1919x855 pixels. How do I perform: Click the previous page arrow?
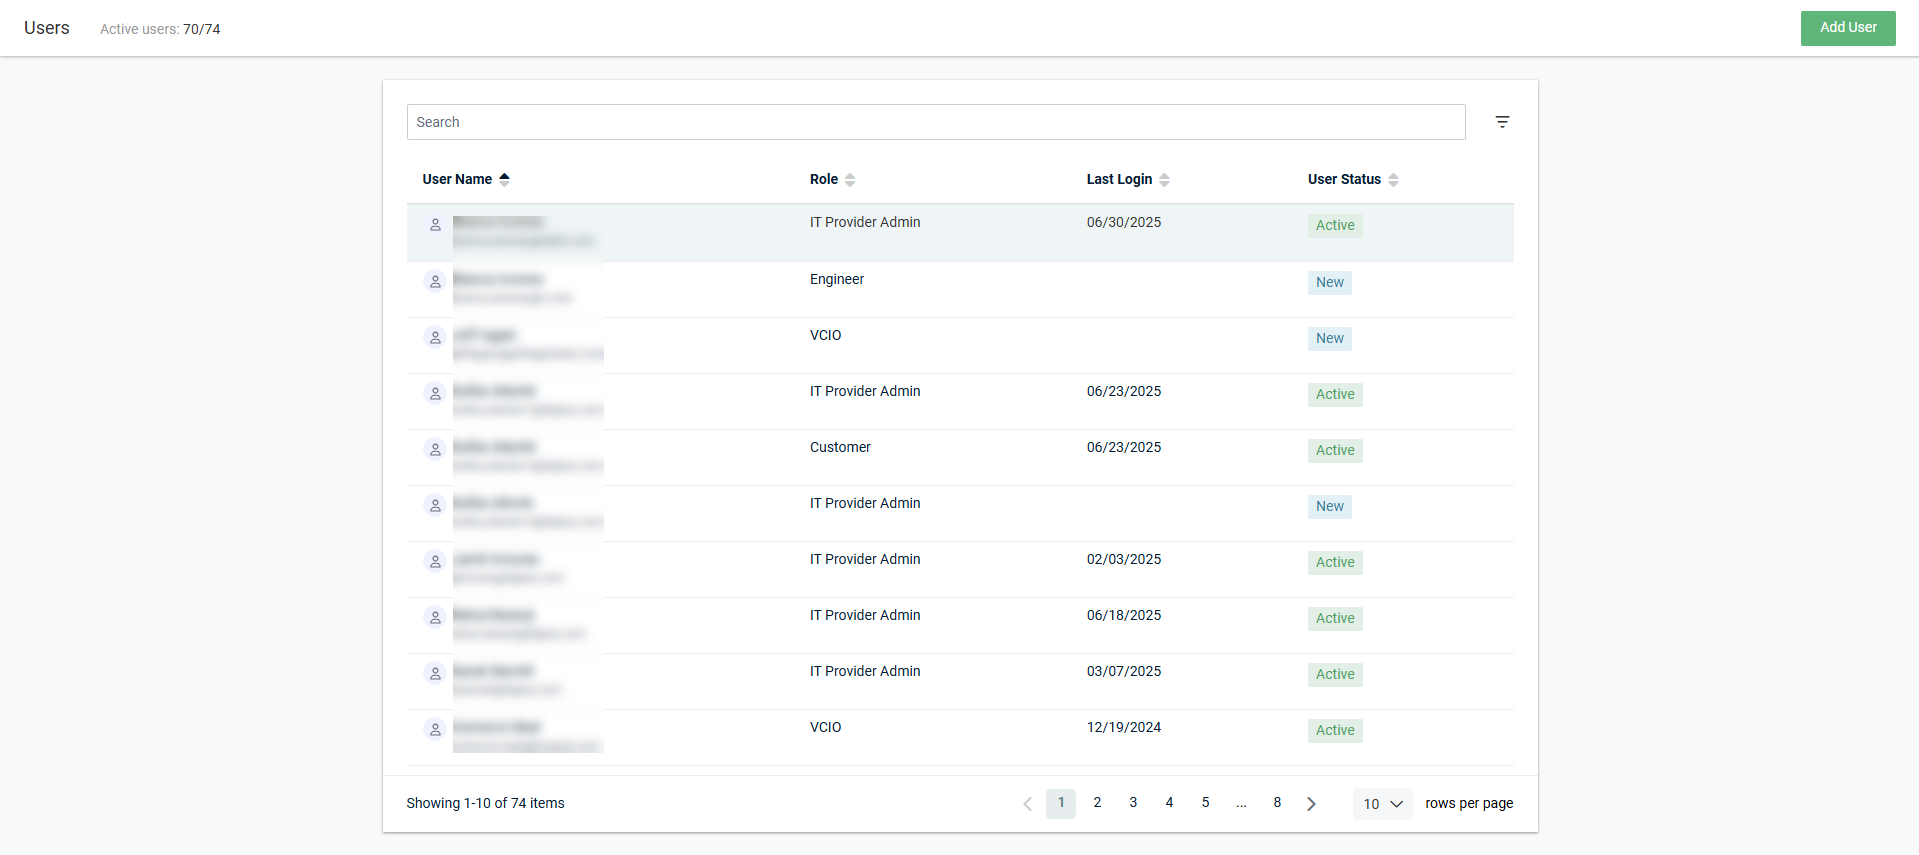tap(1027, 804)
